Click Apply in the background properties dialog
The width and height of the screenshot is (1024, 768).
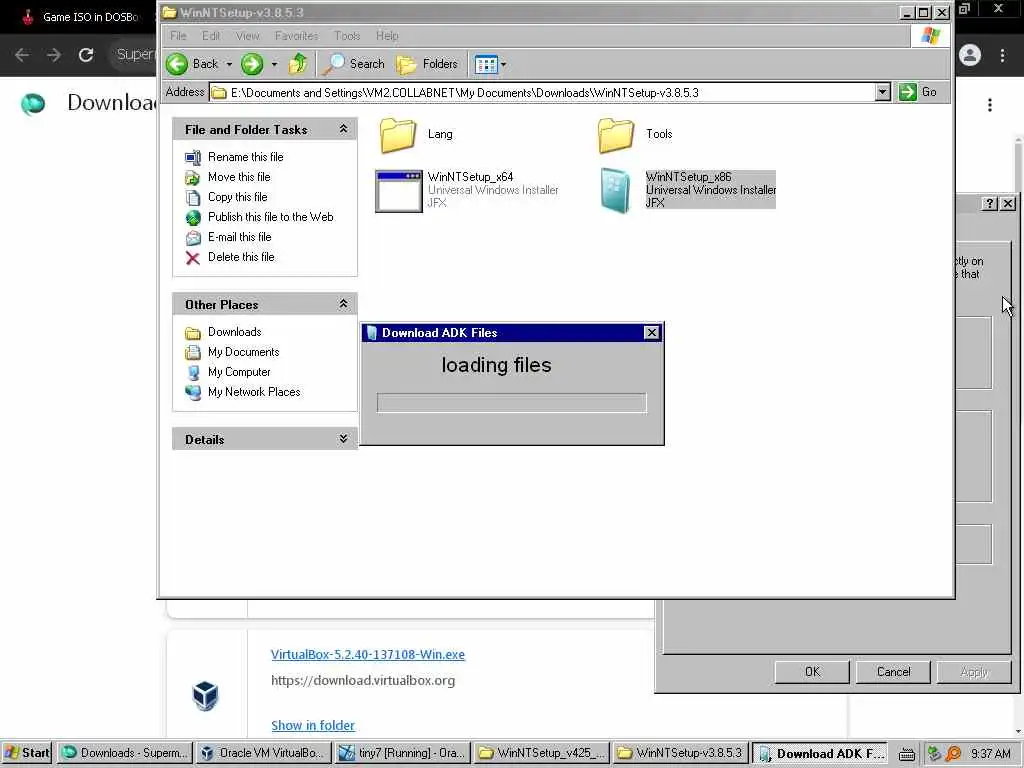point(974,672)
